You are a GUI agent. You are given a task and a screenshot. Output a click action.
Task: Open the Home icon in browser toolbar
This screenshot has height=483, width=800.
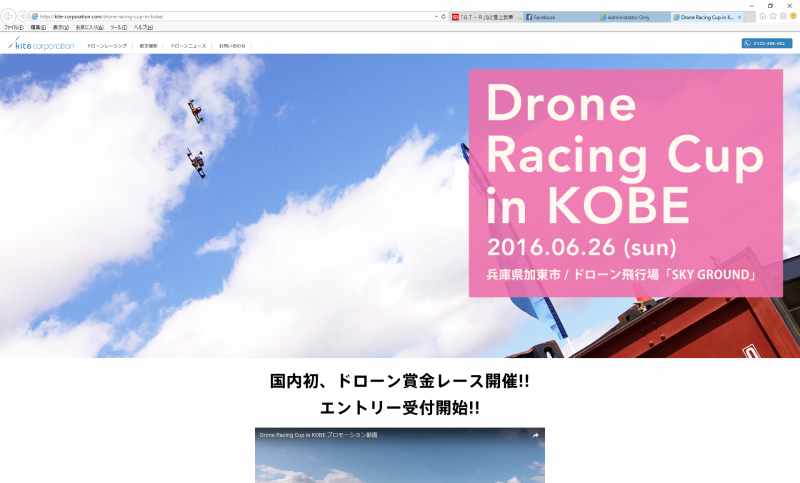point(763,17)
